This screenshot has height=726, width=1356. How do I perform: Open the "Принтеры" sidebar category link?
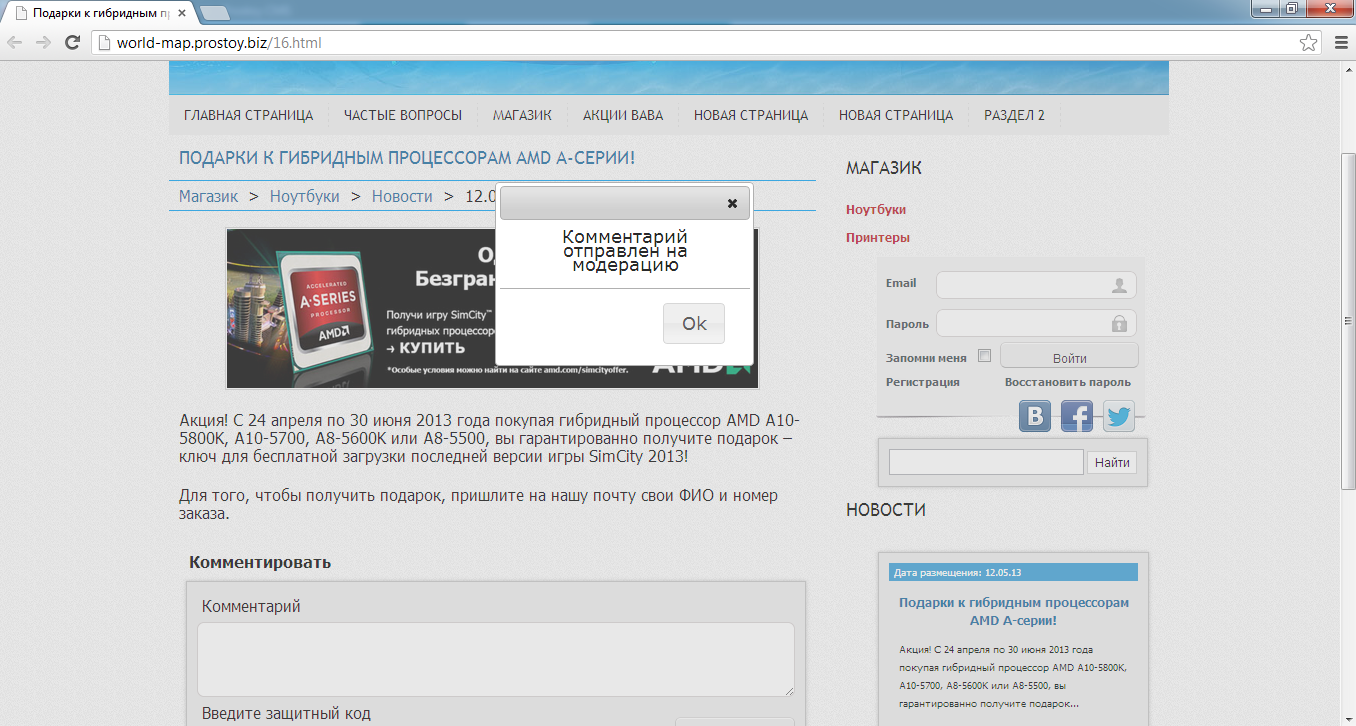(x=878, y=238)
